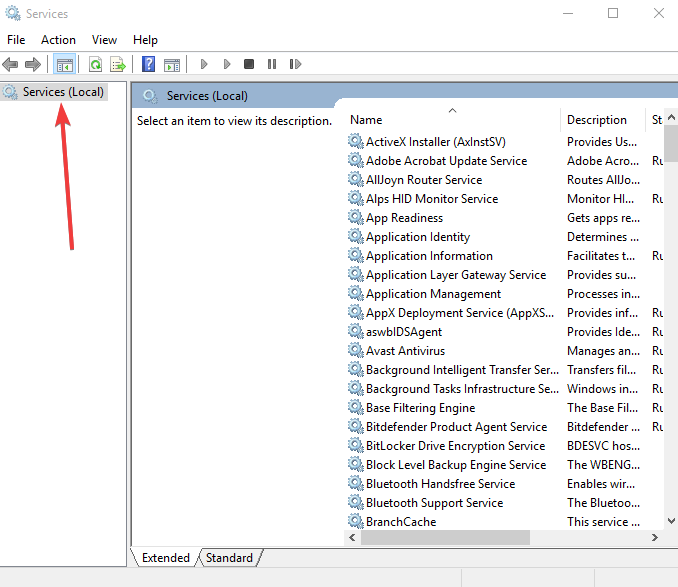The image size is (678, 587).
Task: Select Block Level Backup Engine Service
Action: coord(456,465)
